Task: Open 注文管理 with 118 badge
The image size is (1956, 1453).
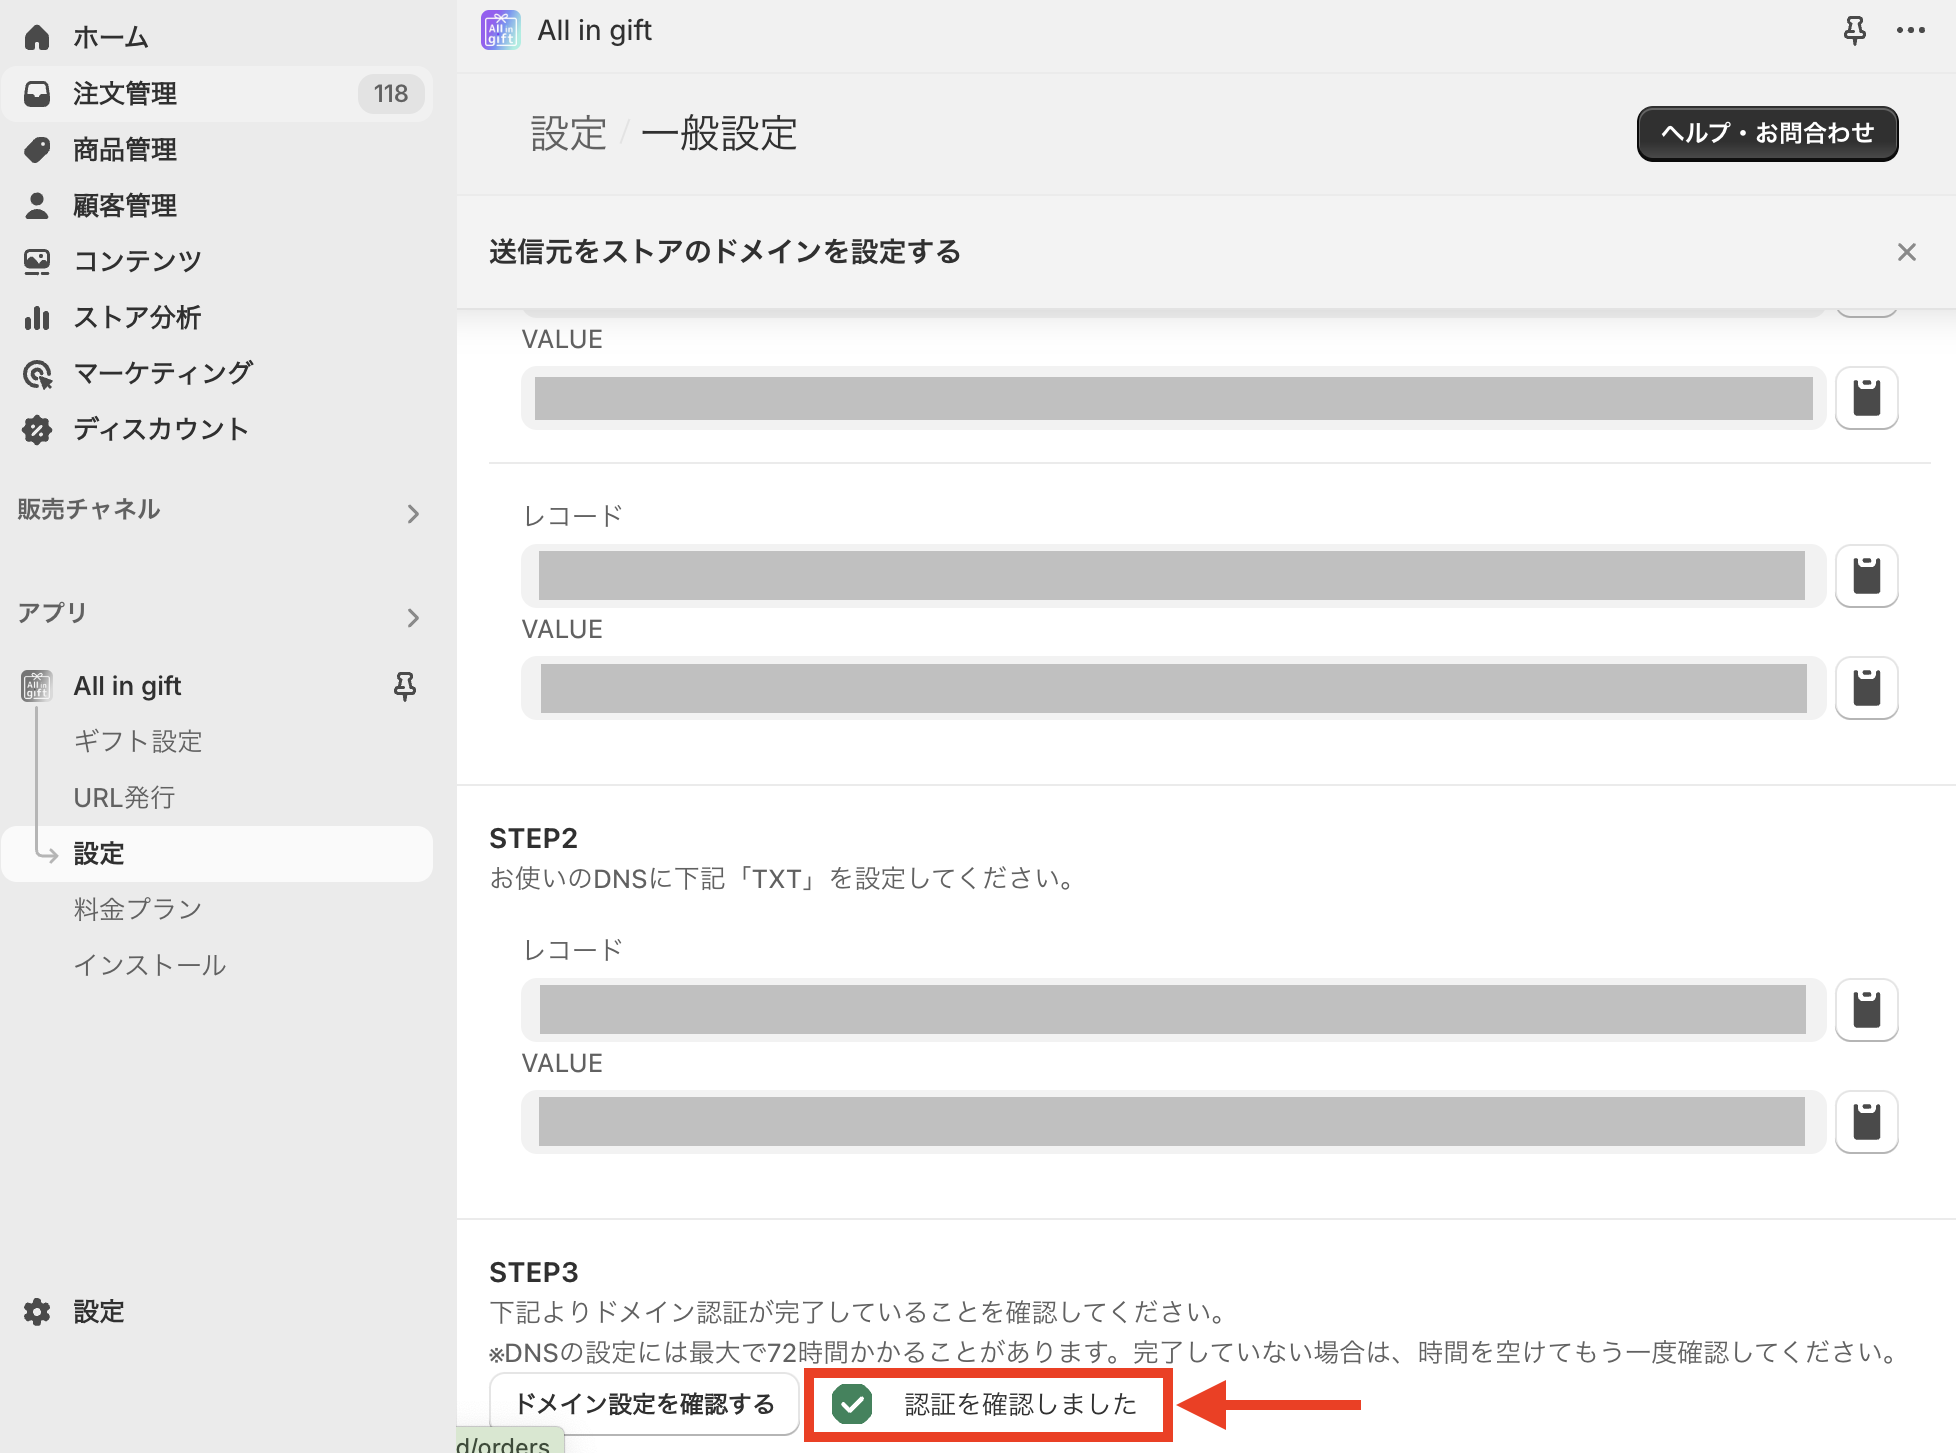Action: pyautogui.click(x=125, y=94)
